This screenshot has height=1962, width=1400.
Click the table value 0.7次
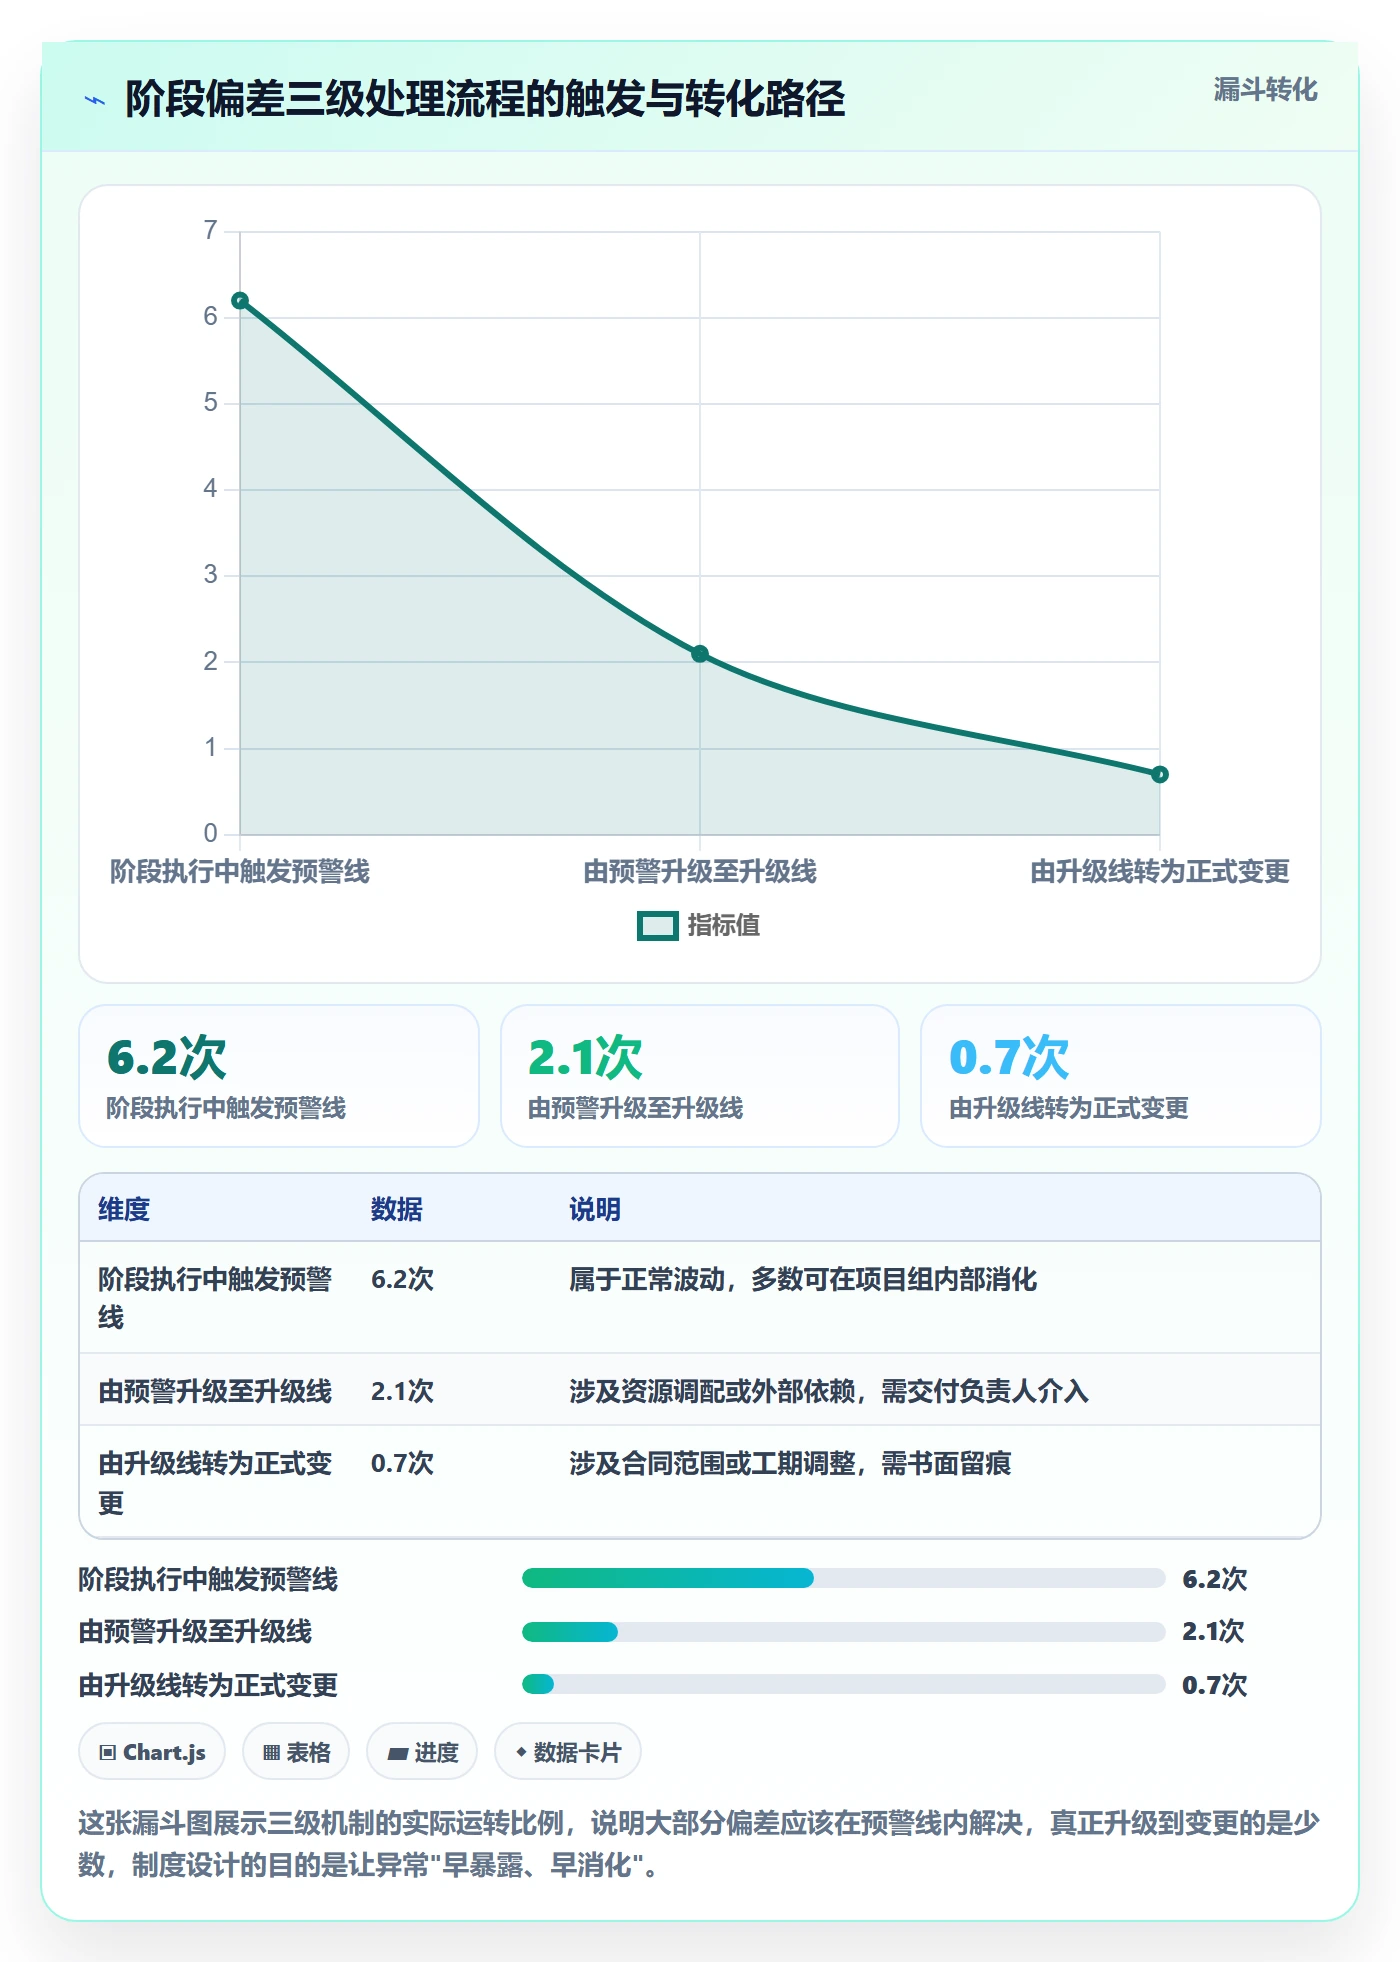[402, 1463]
